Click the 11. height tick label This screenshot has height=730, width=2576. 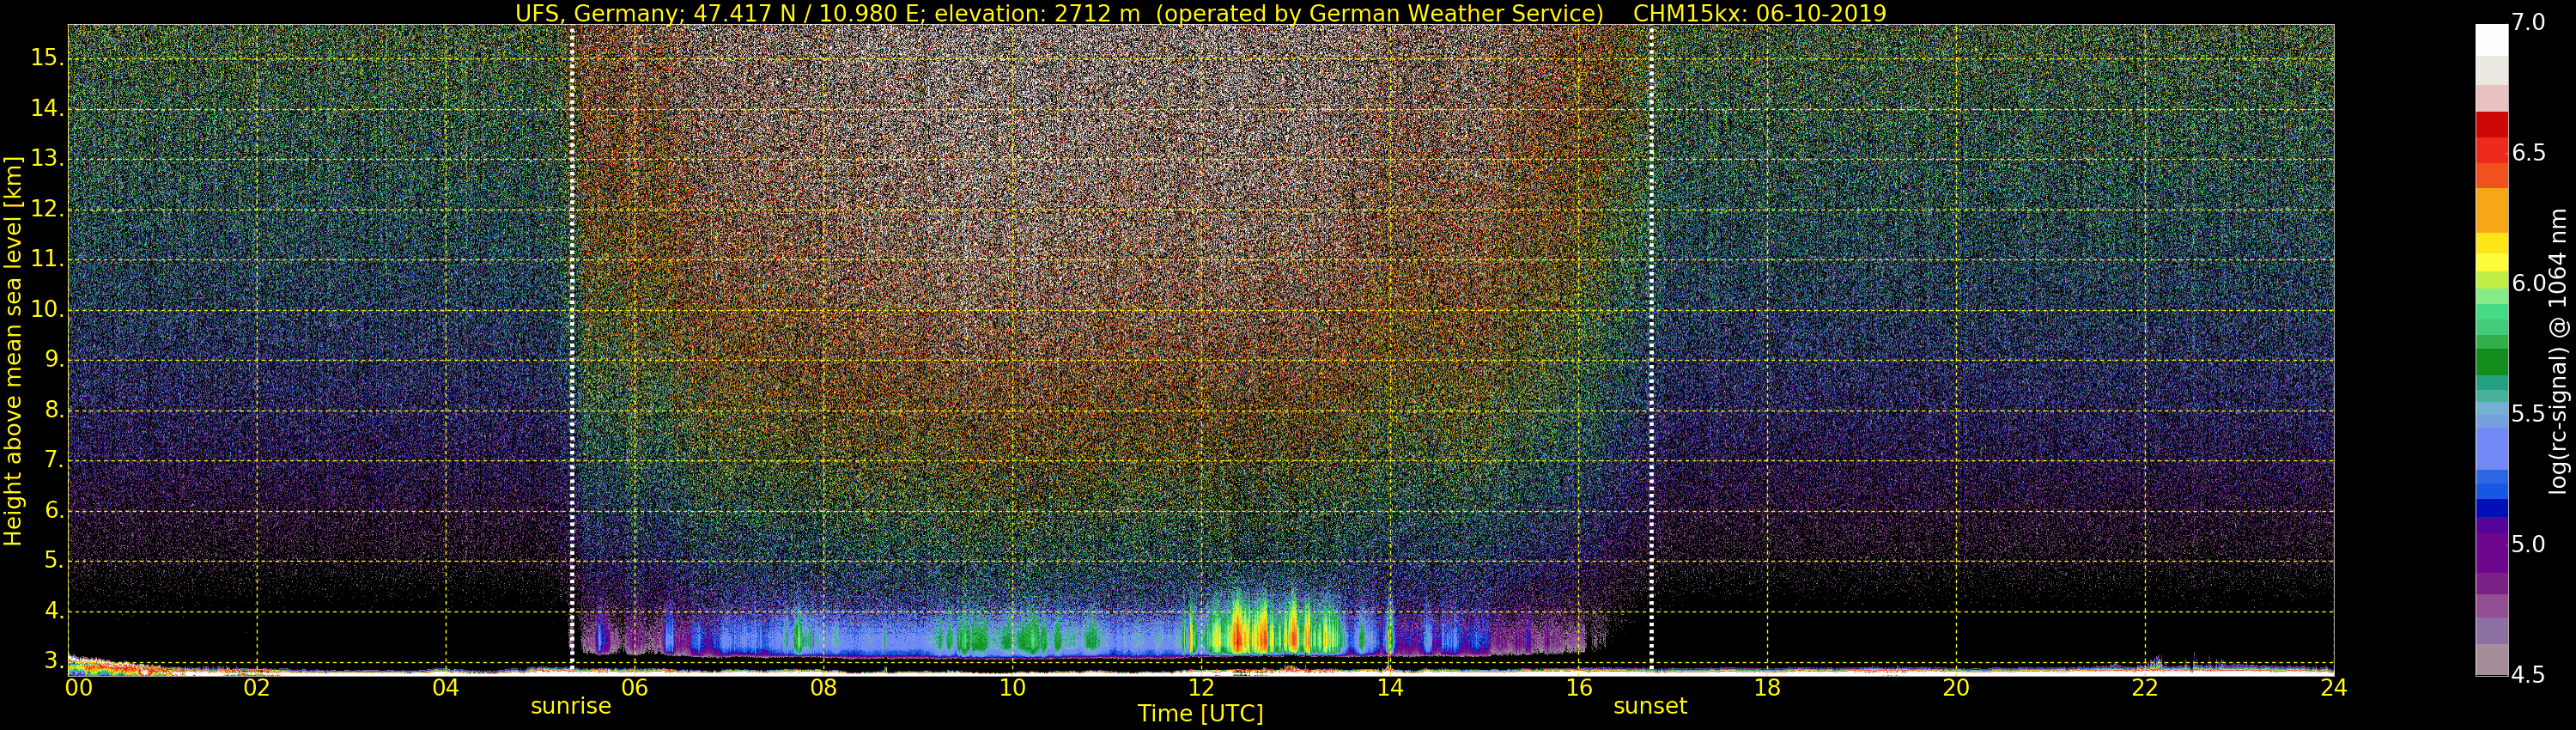47,259
